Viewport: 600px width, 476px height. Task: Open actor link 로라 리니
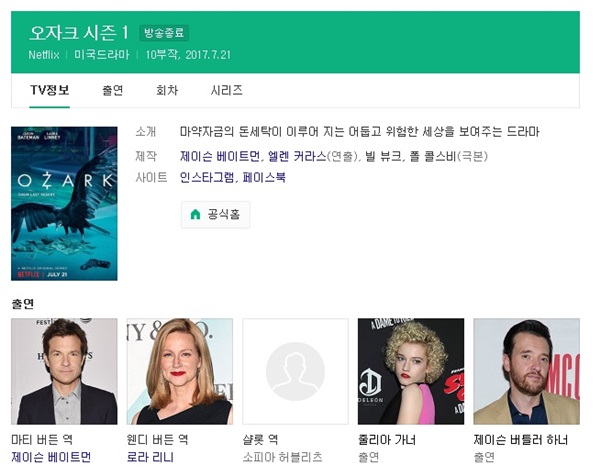[150, 457]
